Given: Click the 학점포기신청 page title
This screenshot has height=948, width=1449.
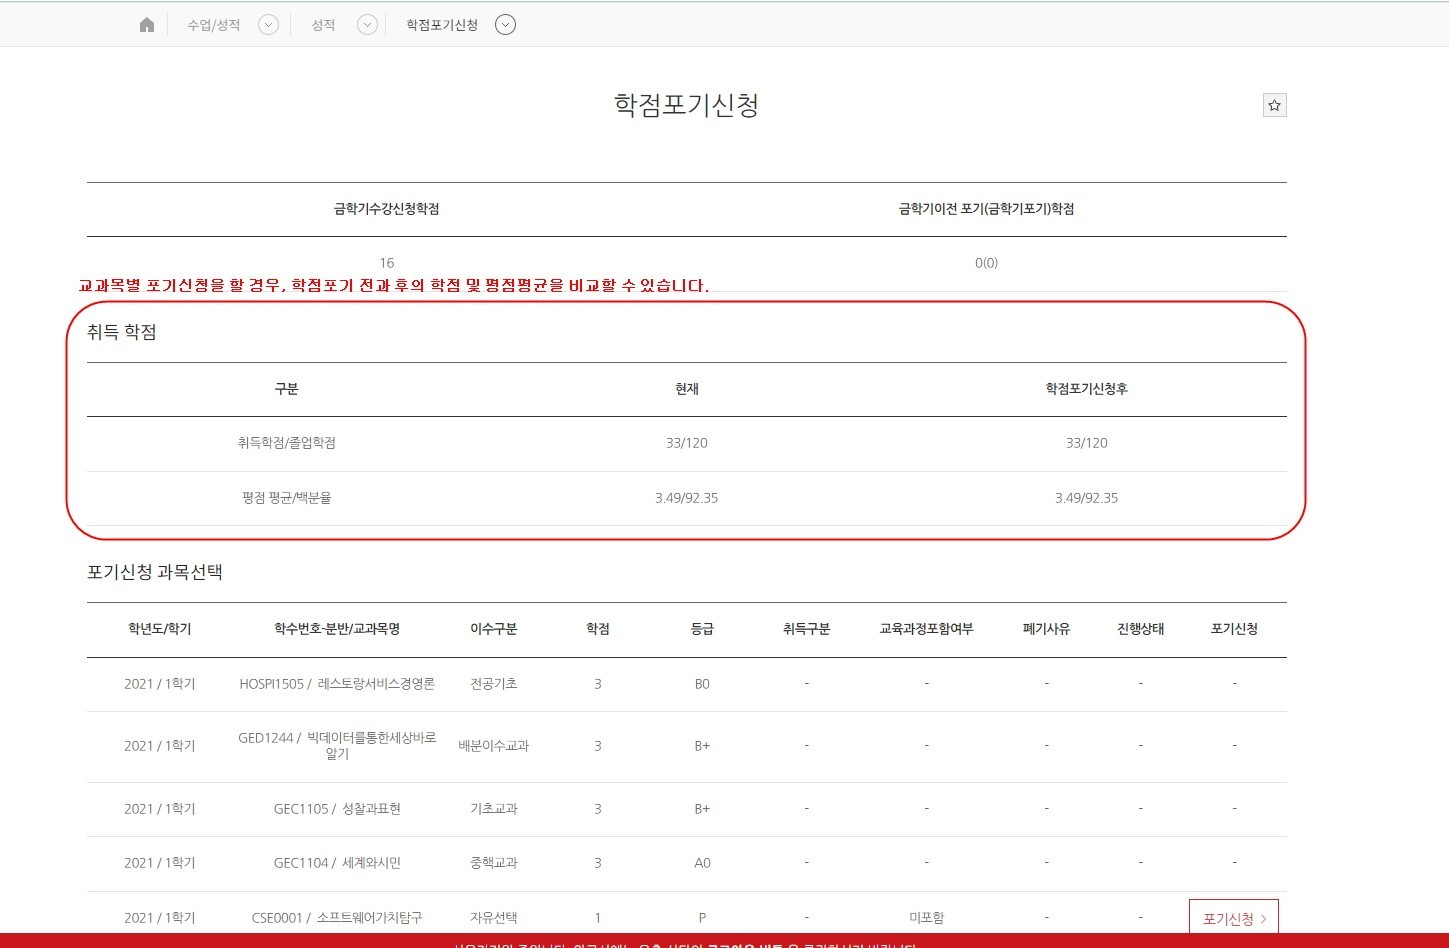Looking at the screenshot, I should coord(686,105).
